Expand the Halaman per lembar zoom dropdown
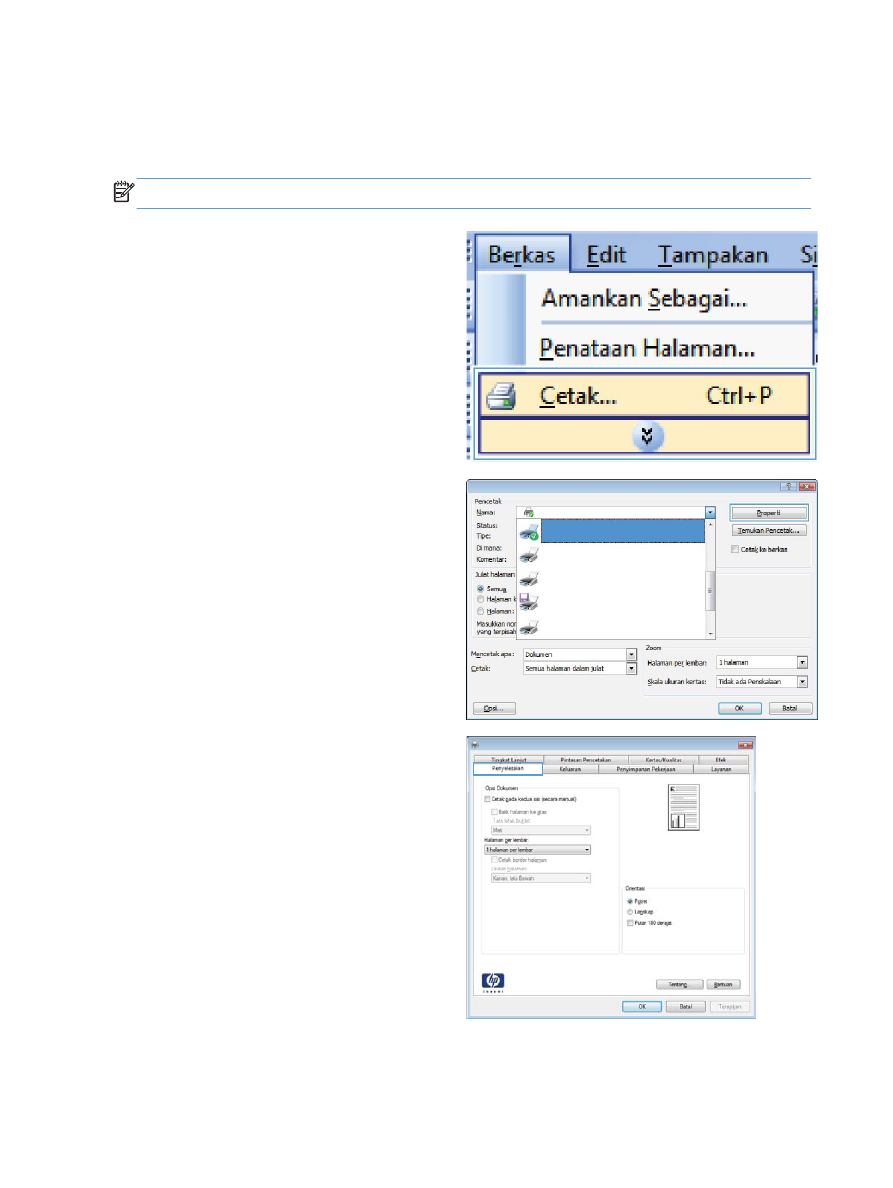The image size is (893, 1188). [x=802, y=663]
